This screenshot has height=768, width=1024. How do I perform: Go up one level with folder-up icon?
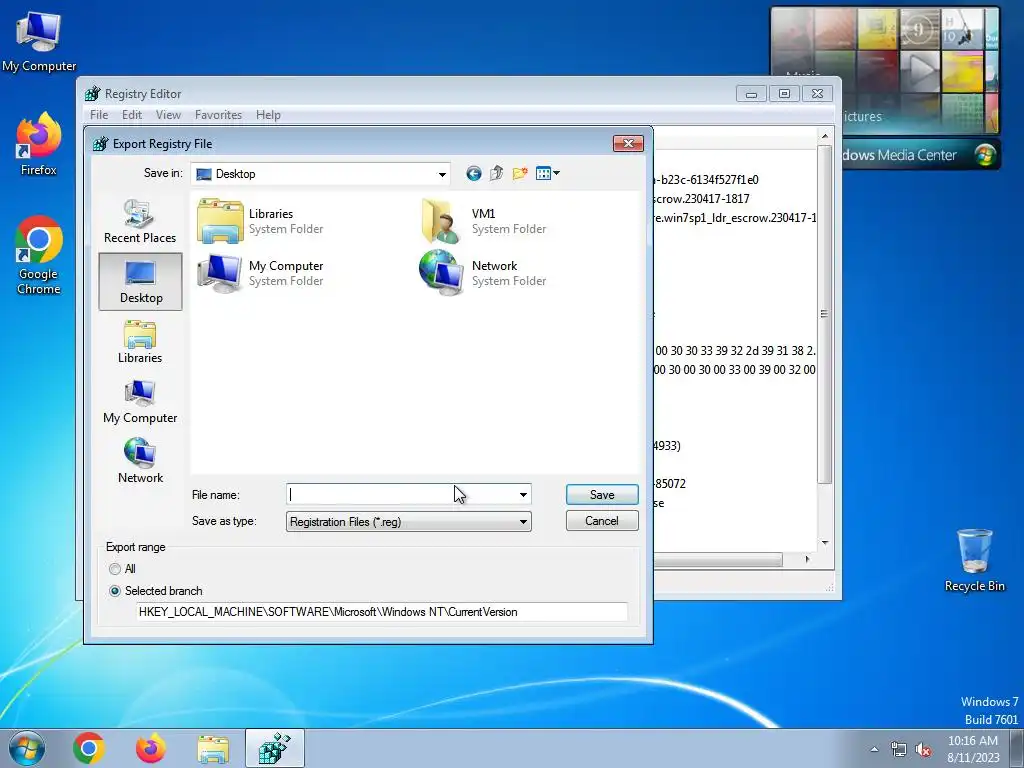pyautogui.click(x=496, y=173)
